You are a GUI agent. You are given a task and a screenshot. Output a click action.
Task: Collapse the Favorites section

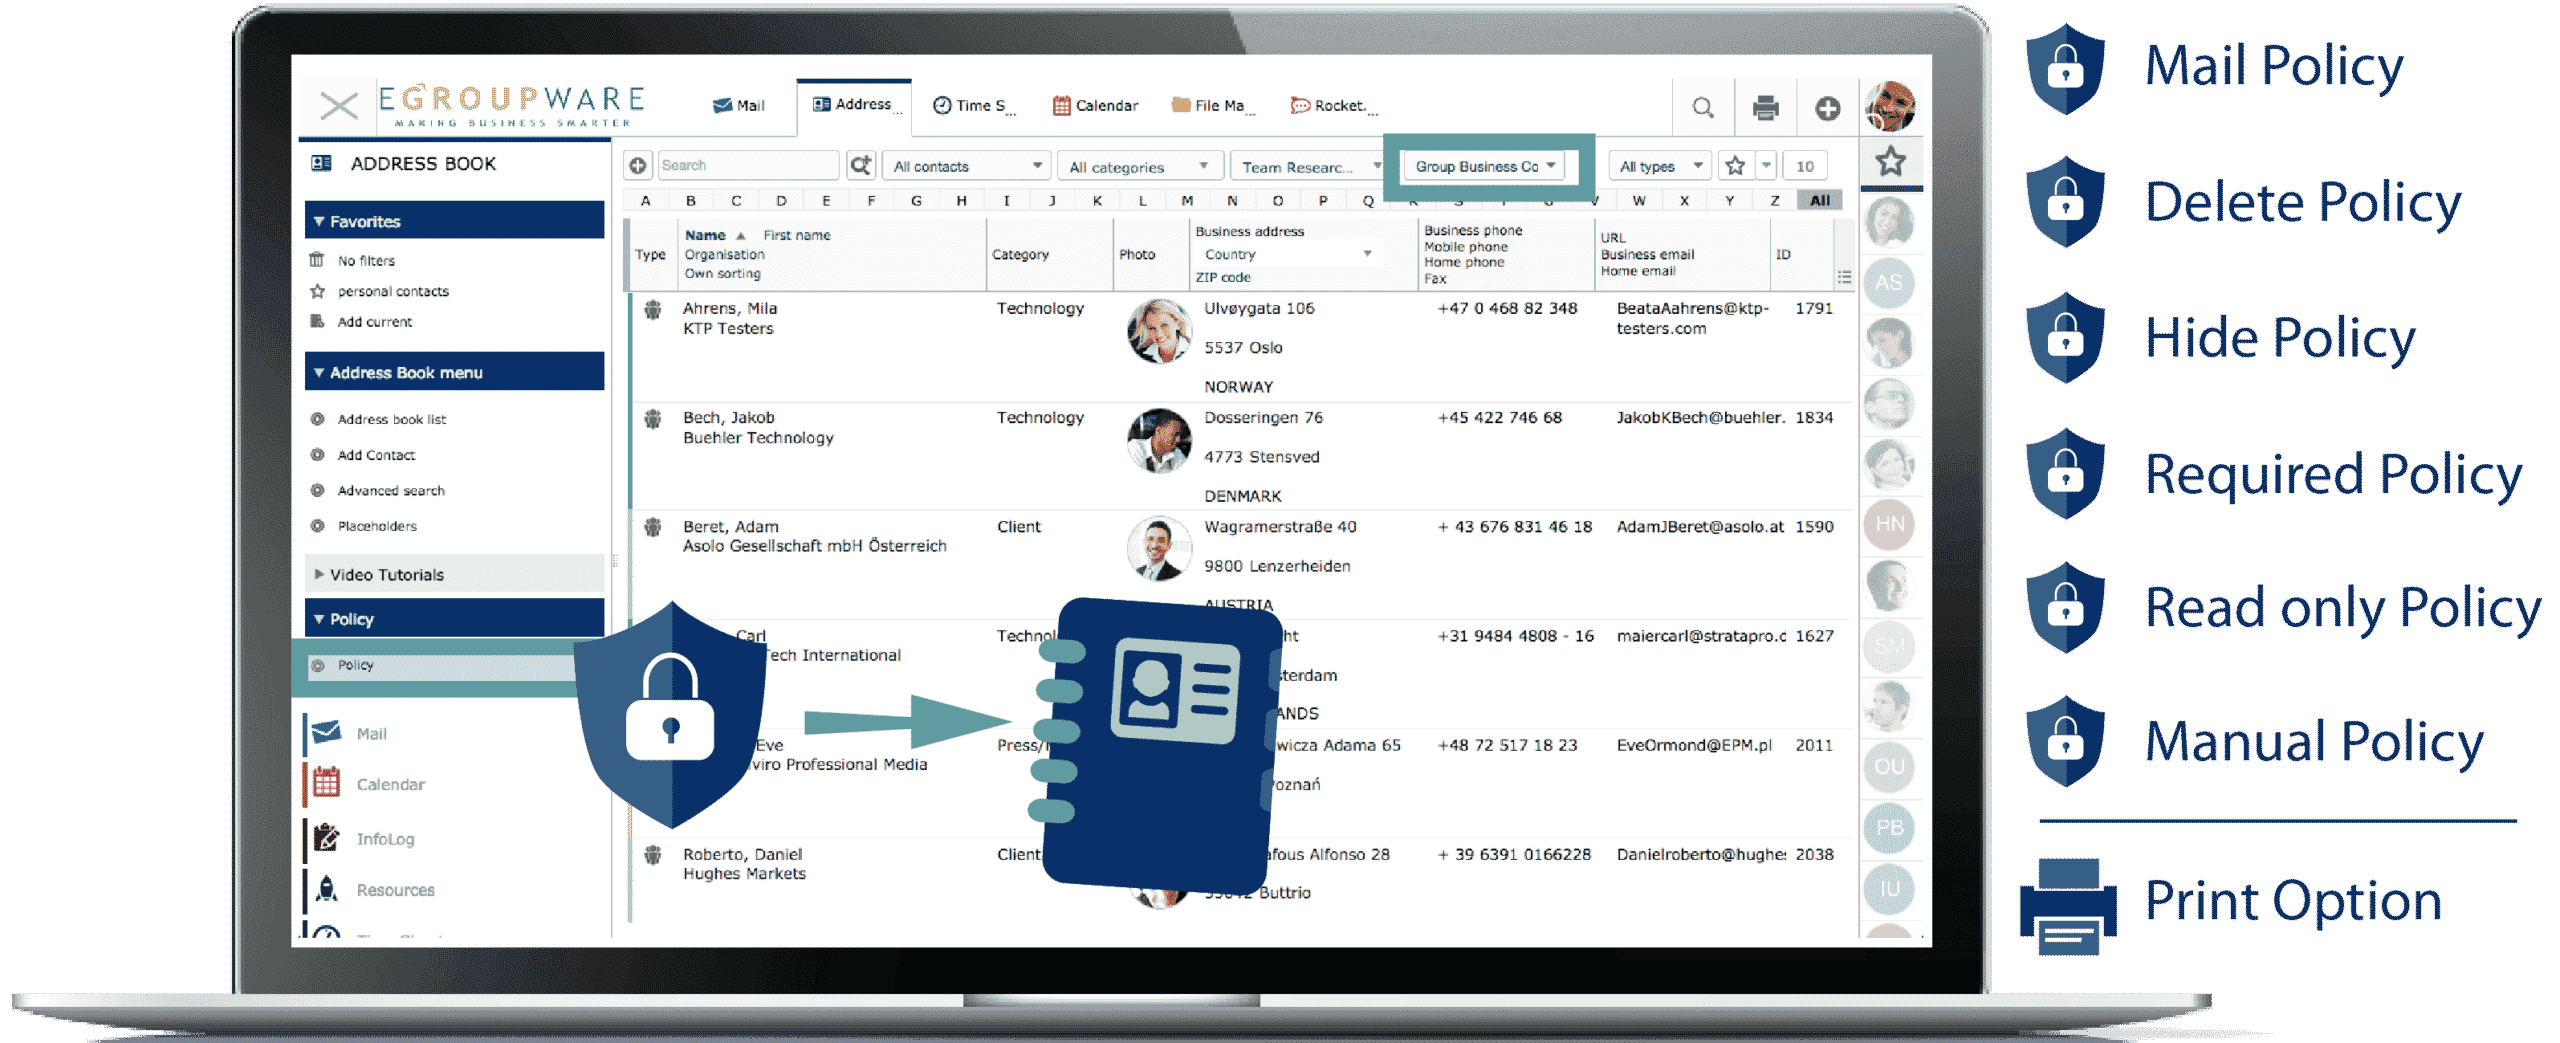pyautogui.click(x=454, y=221)
